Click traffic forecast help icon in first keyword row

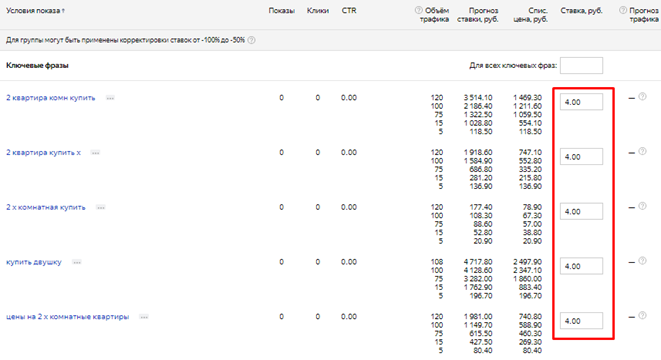click(x=642, y=97)
